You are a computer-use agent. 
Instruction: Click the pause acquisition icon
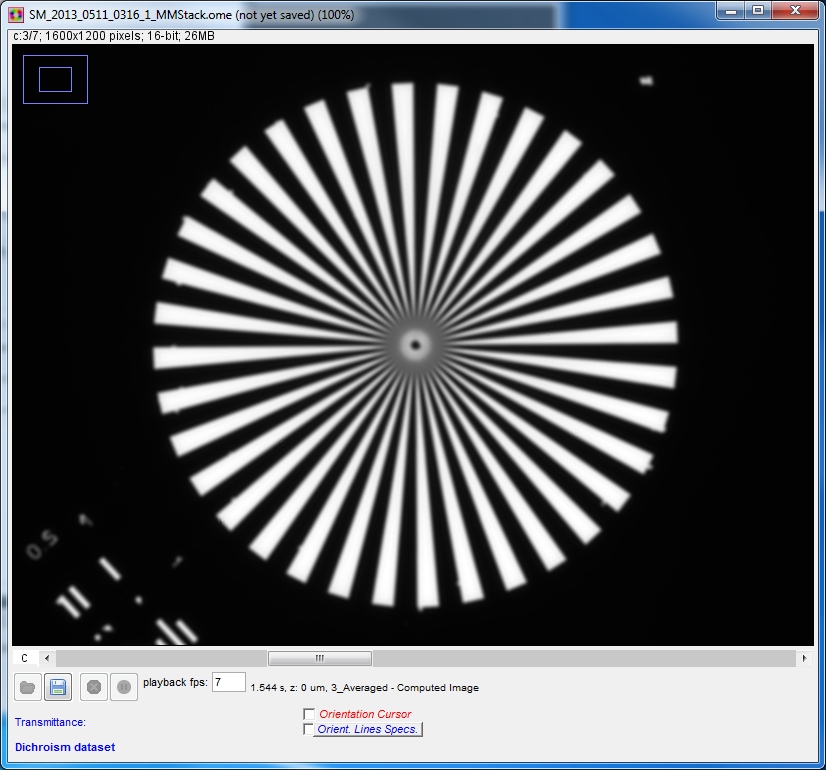coord(123,687)
